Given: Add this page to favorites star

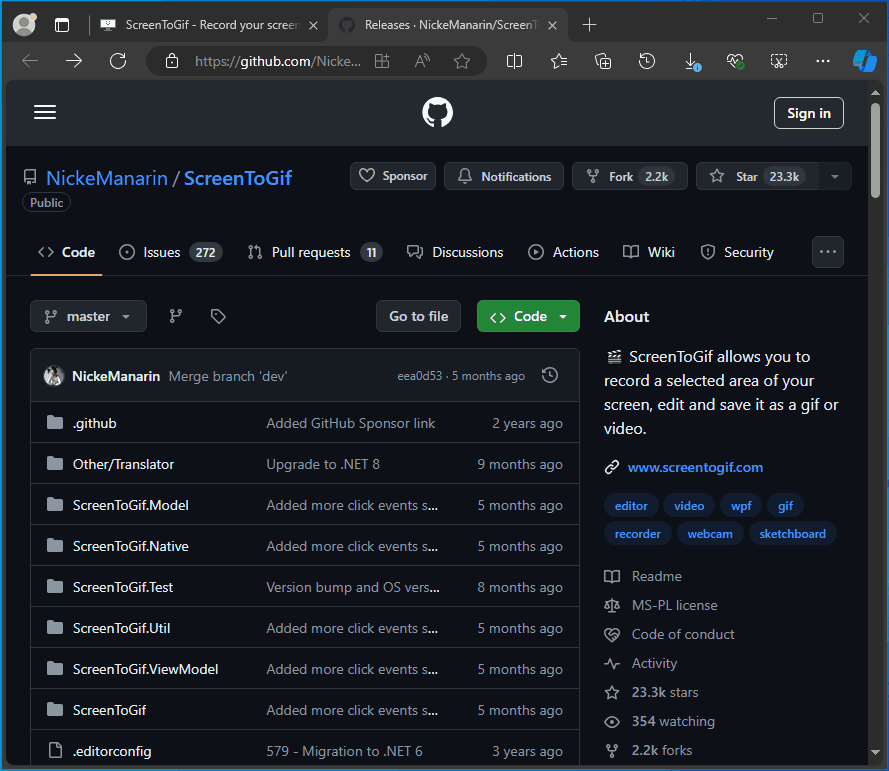Looking at the screenshot, I should tap(462, 61).
